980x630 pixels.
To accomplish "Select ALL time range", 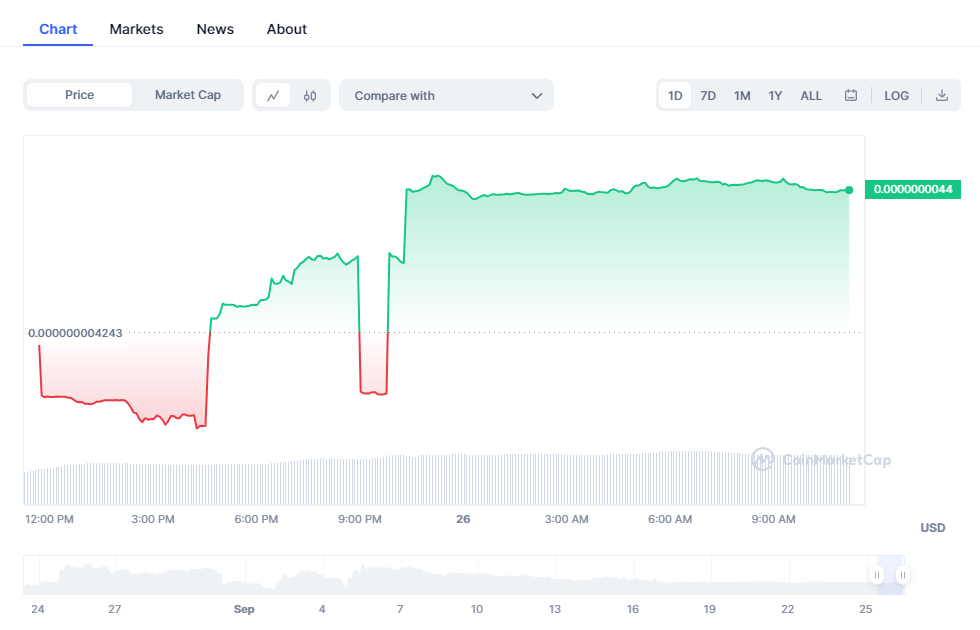I will click(811, 96).
